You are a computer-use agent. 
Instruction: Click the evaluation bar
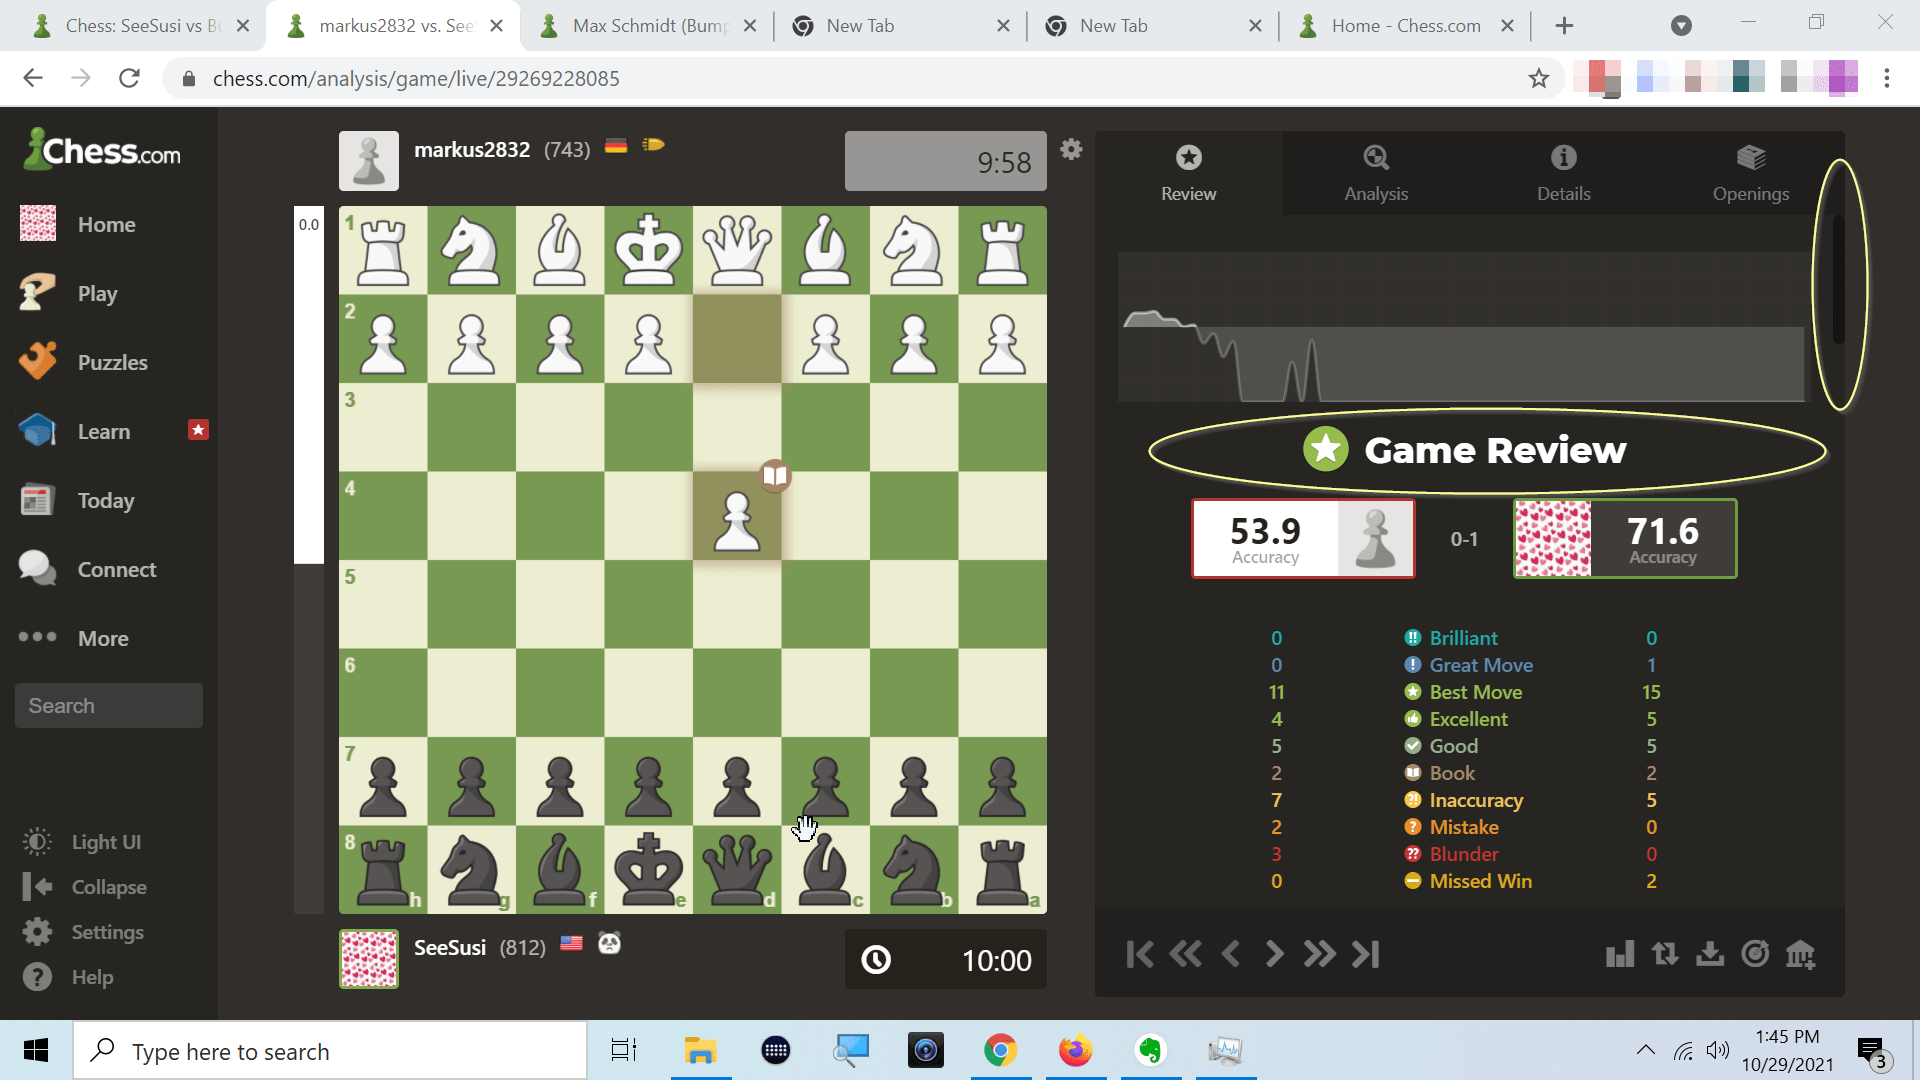click(x=309, y=560)
